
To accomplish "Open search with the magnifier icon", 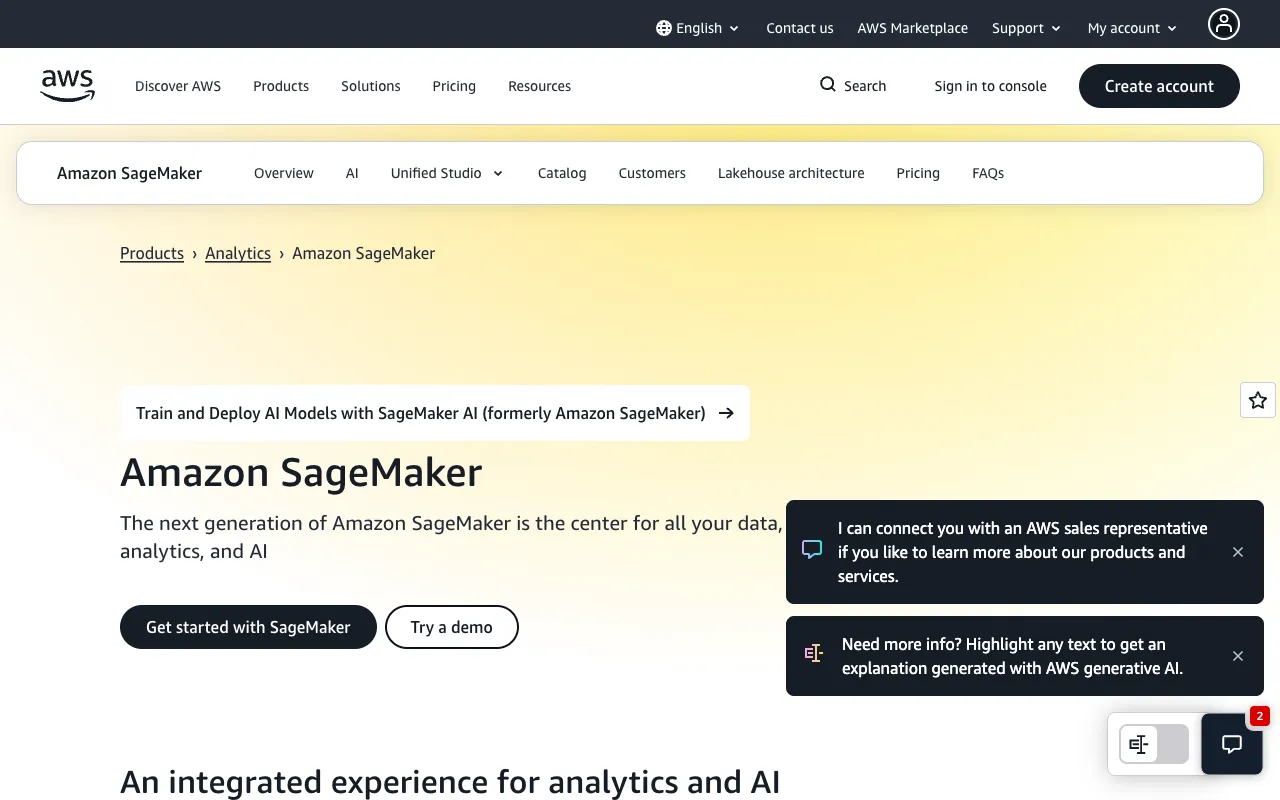I will [x=827, y=85].
